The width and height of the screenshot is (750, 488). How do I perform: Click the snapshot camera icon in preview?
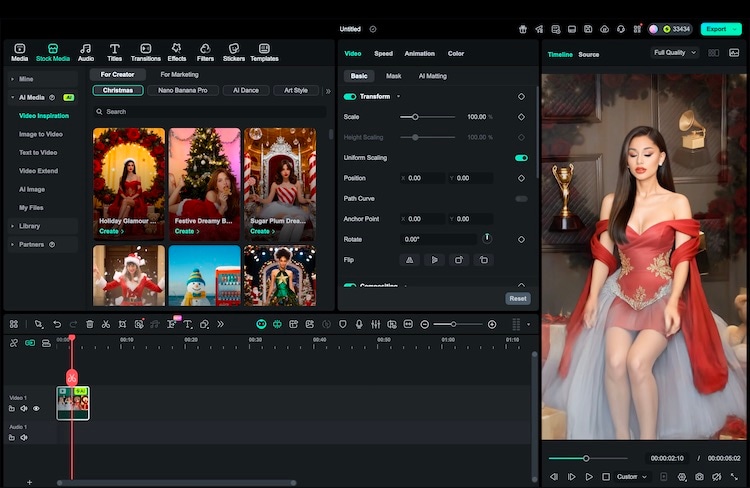coord(699,477)
